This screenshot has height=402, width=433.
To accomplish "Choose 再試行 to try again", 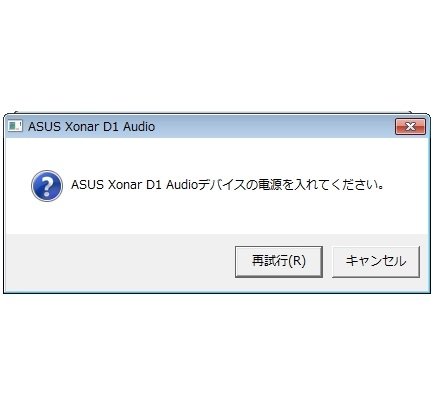I will [x=279, y=262].
